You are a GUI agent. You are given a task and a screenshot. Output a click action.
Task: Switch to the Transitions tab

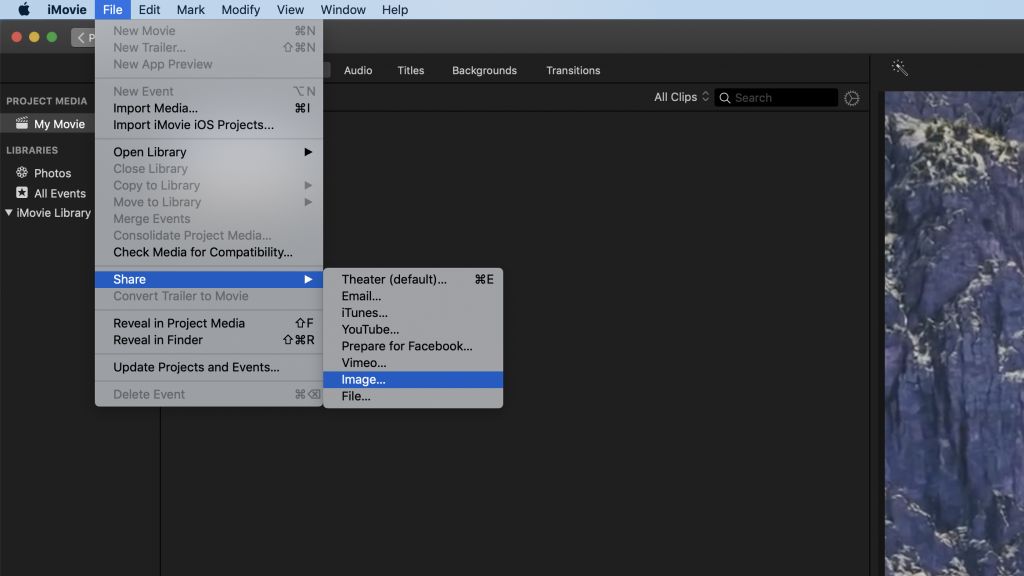pyautogui.click(x=573, y=71)
